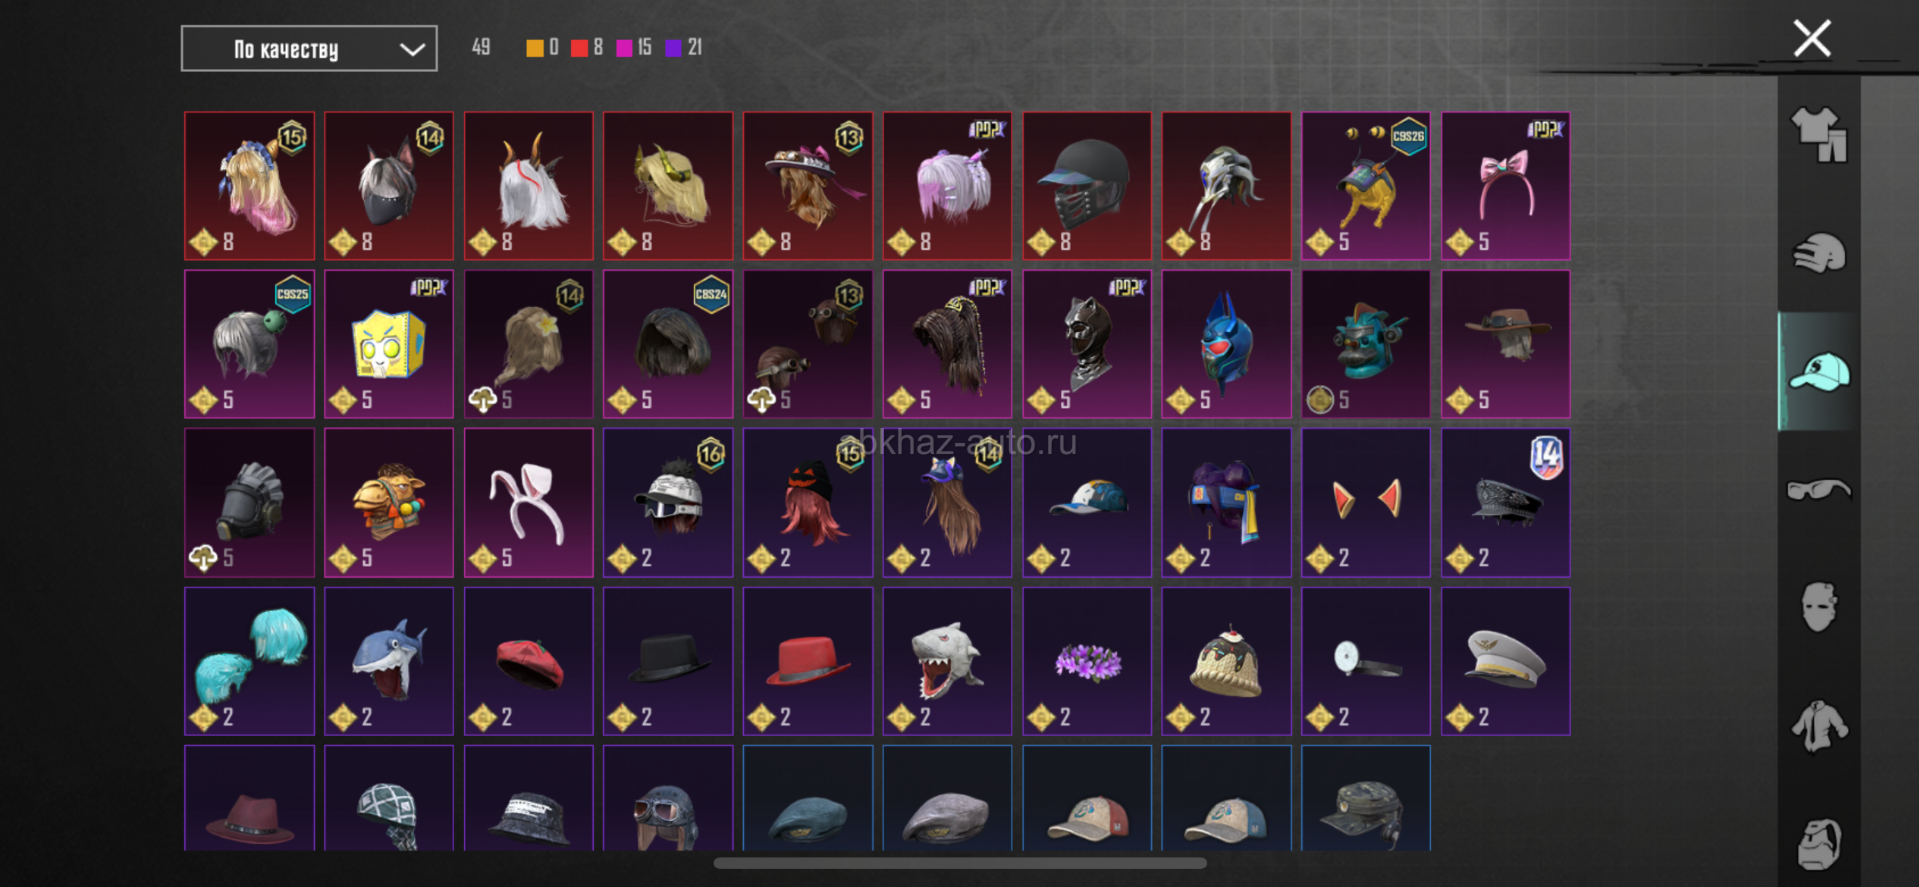This screenshot has height=887, width=1919.
Task: Select the yellow cube head mask item
Action: (x=389, y=344)
